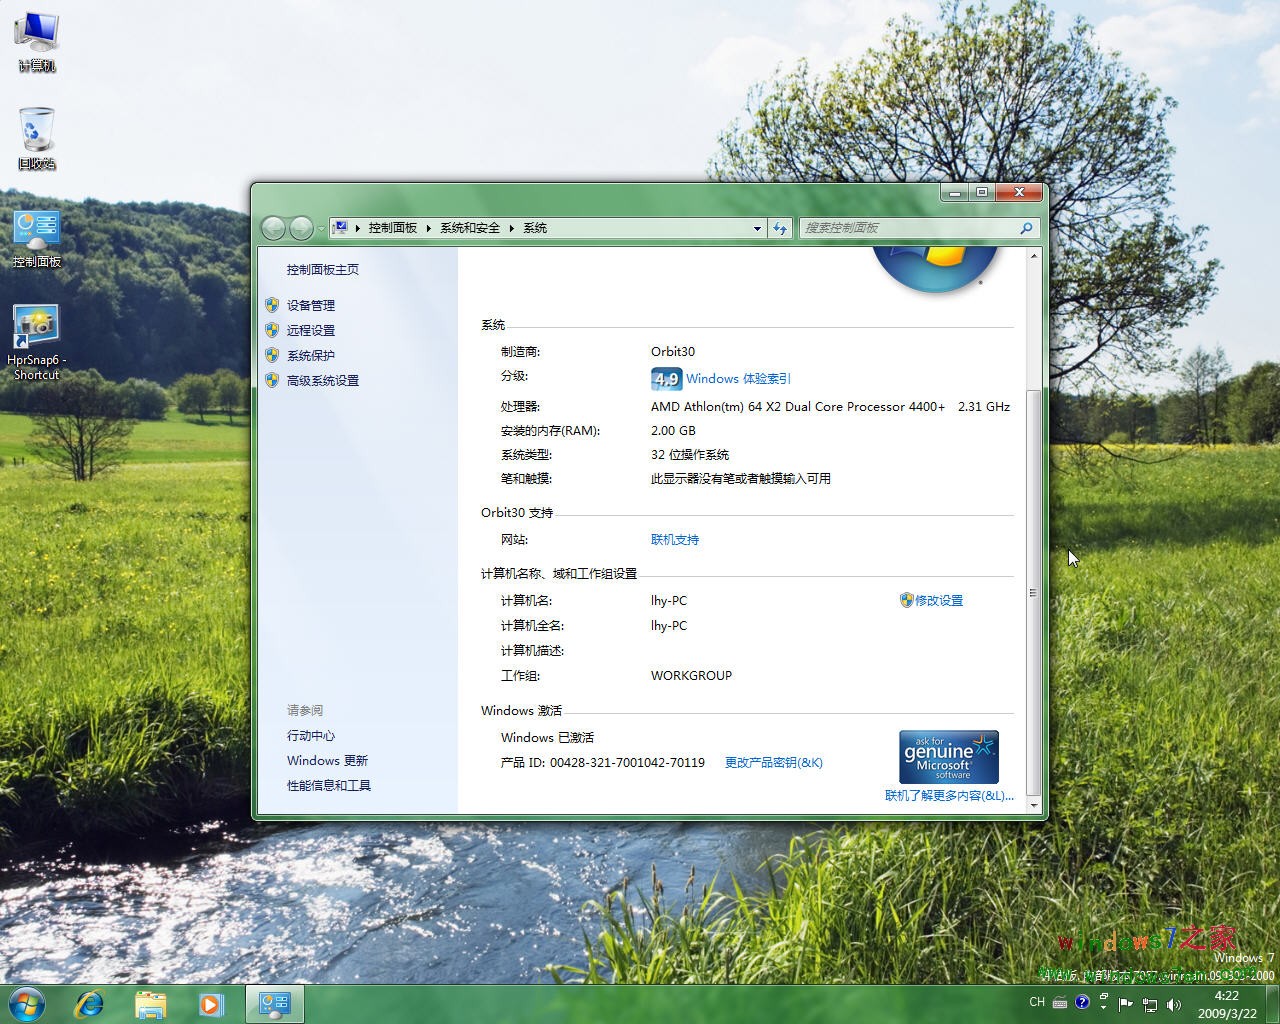Click the Windows 体验索引 link
This screenshot has width=1280, height=1024.
(x=738, y=379)
